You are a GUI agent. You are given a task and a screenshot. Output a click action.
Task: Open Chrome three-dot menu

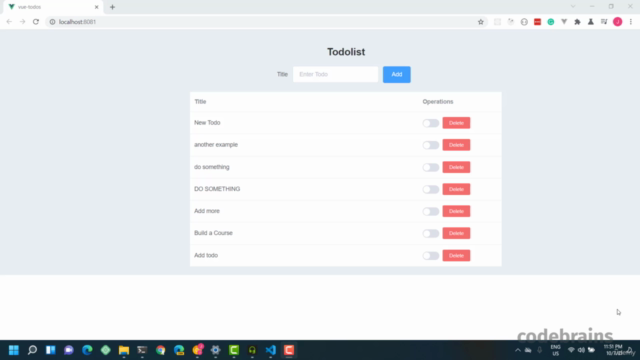click(x=631, y=22)
